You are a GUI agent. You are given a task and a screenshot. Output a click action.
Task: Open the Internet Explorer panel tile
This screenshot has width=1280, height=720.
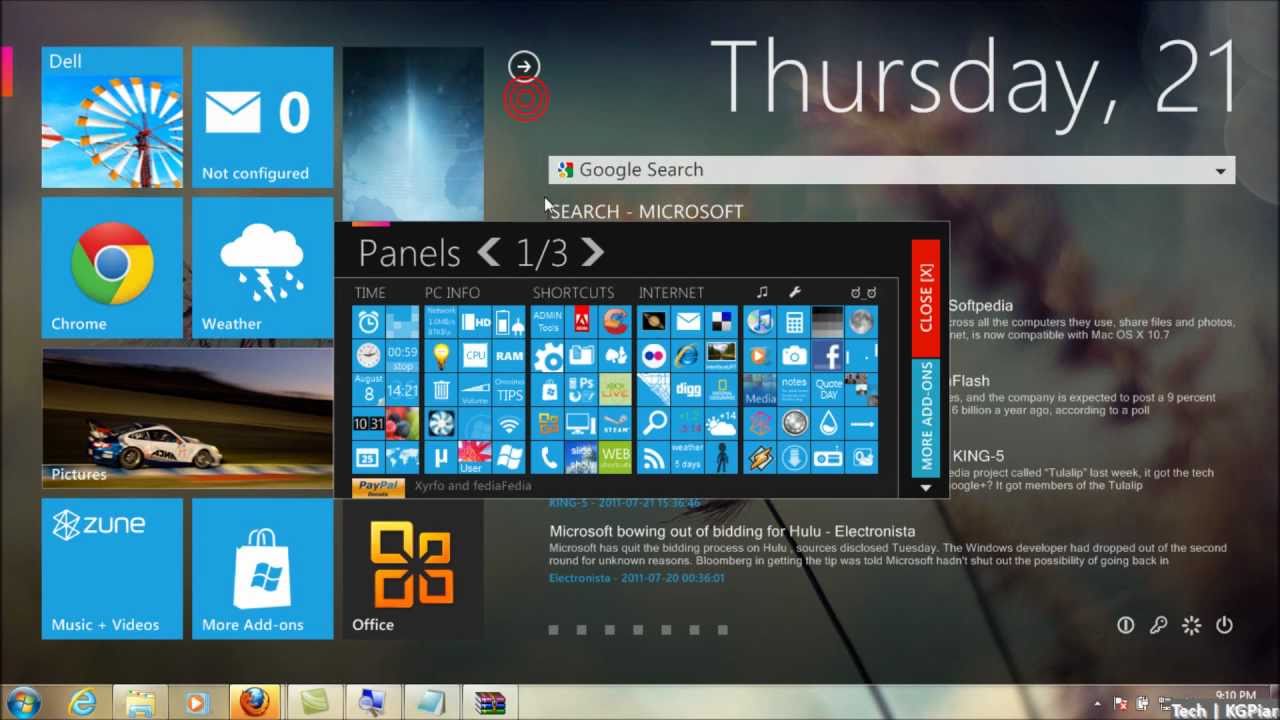click(x=688, y=355)
